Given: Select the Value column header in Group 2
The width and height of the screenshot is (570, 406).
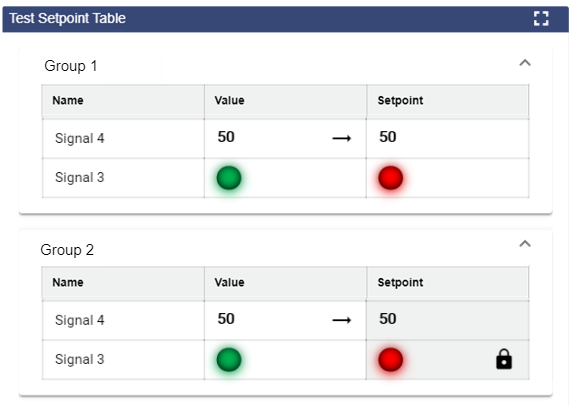Looking at the screenshot, I should (229, 282).
